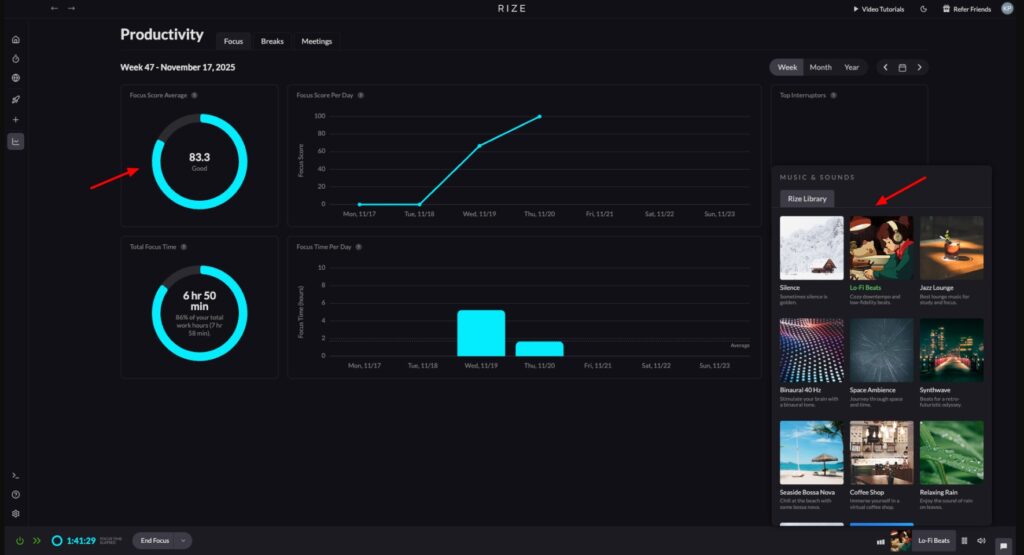Switch to the Breaks tab
The height and width of the screenshot is (555, 1024).
tap(272, 41)
